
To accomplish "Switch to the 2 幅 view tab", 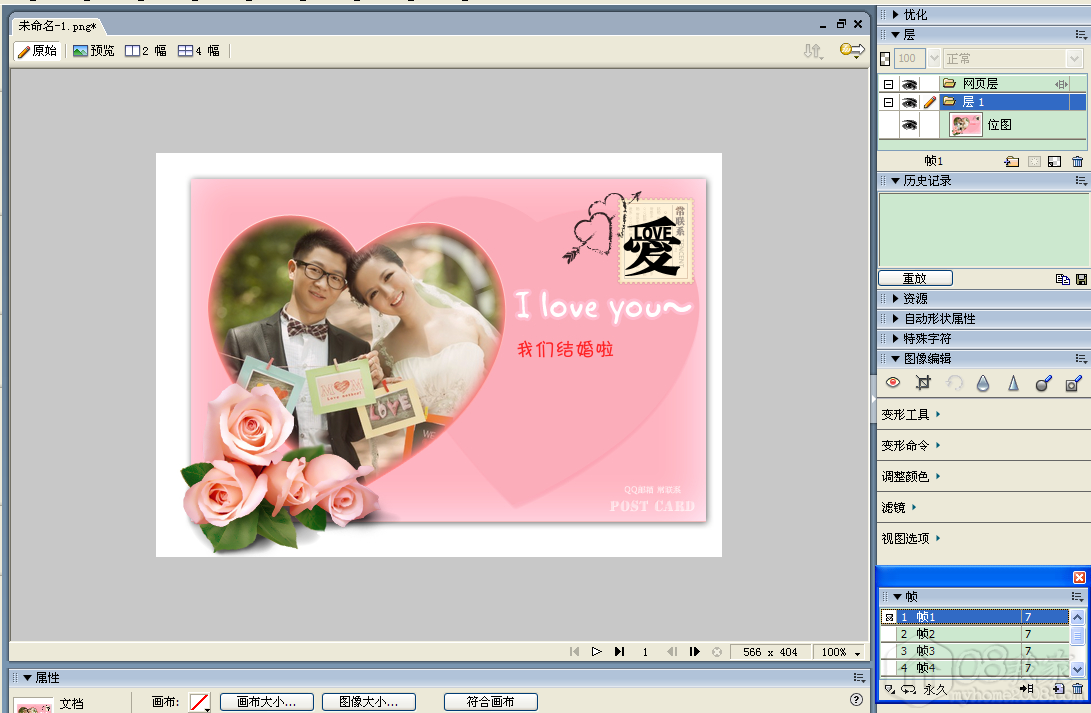I will 146,51.
